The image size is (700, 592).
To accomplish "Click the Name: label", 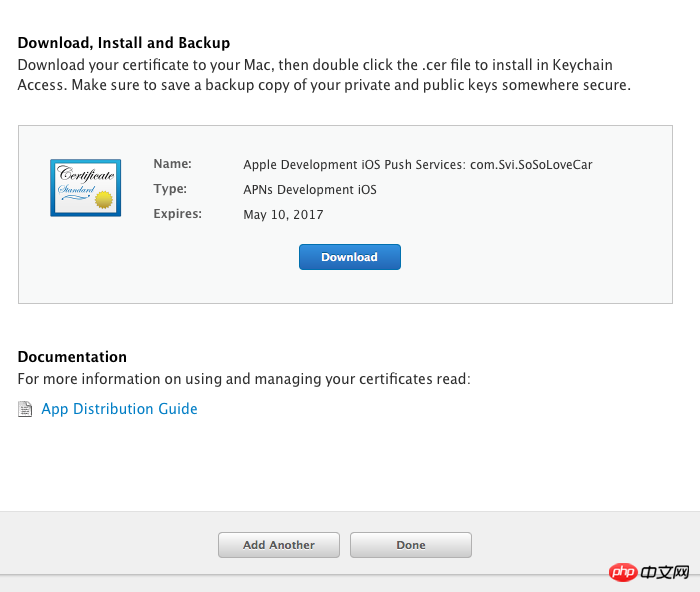I will click(x=172, y=164).
